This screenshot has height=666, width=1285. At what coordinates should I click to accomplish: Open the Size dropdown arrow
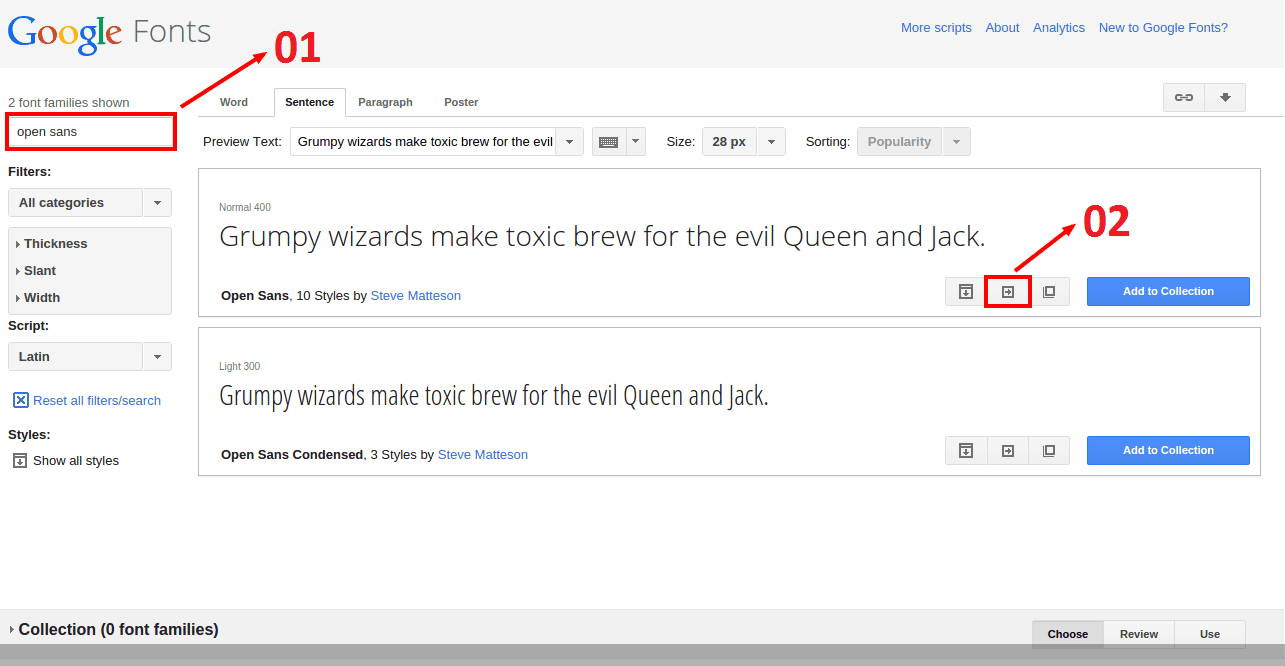click(771, 142)
